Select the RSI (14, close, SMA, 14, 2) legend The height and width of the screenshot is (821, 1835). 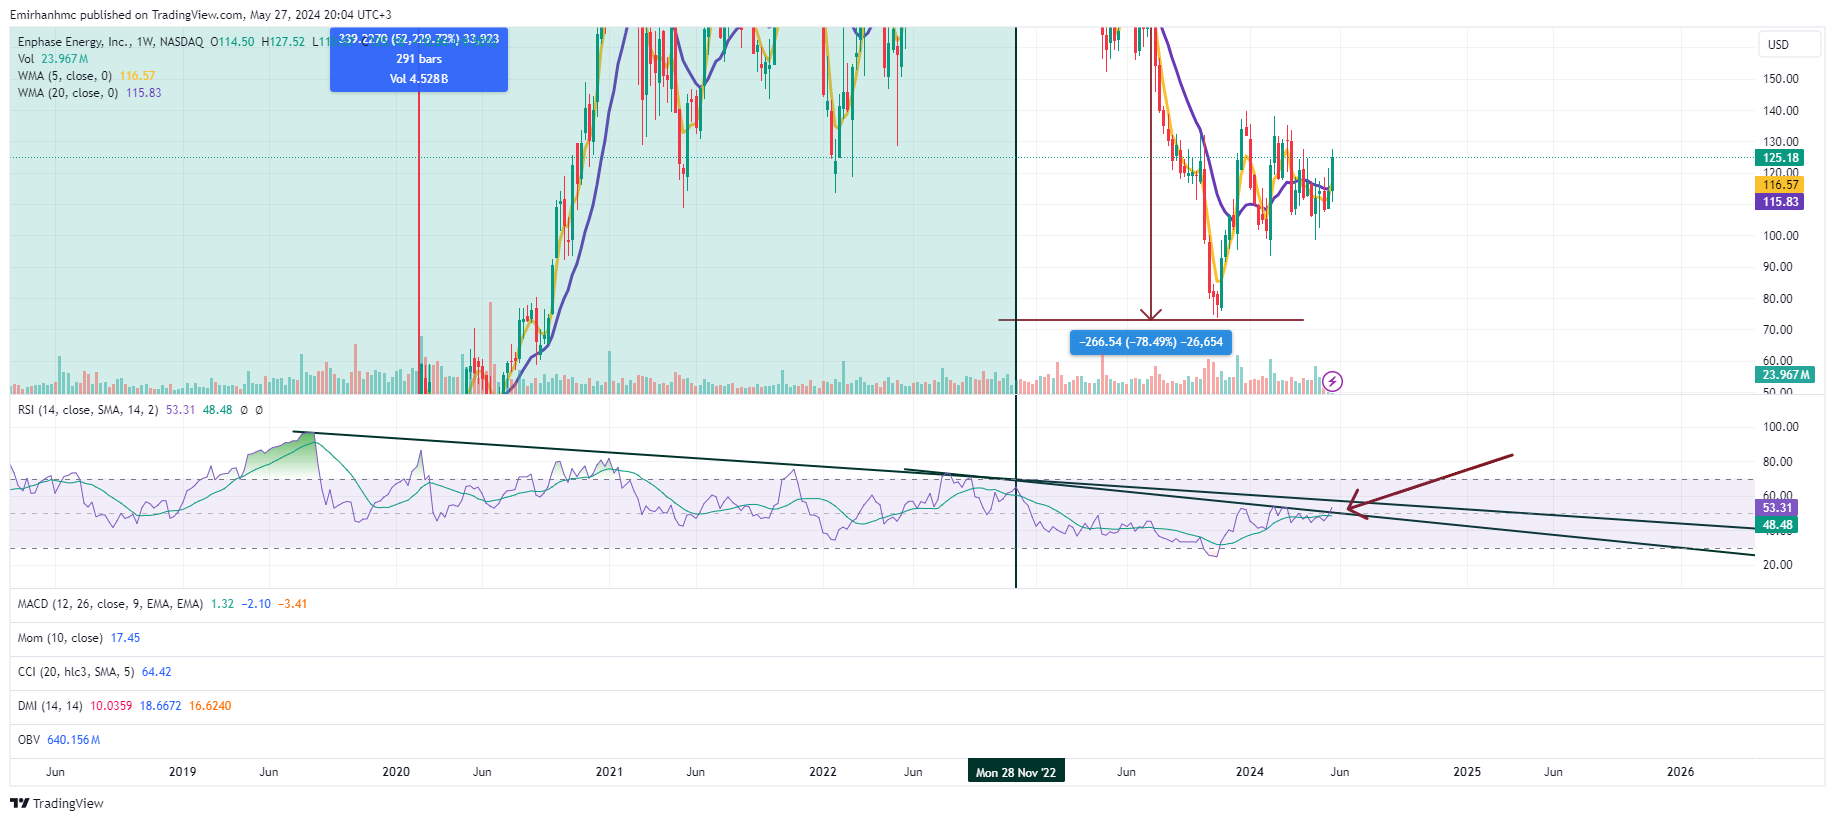click(140, 410)
